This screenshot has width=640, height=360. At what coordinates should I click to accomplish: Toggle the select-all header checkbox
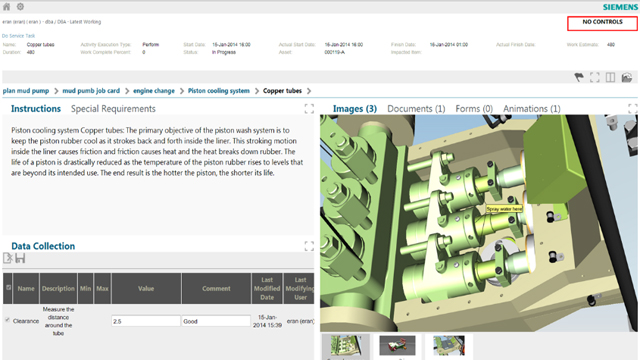(8, 287)
